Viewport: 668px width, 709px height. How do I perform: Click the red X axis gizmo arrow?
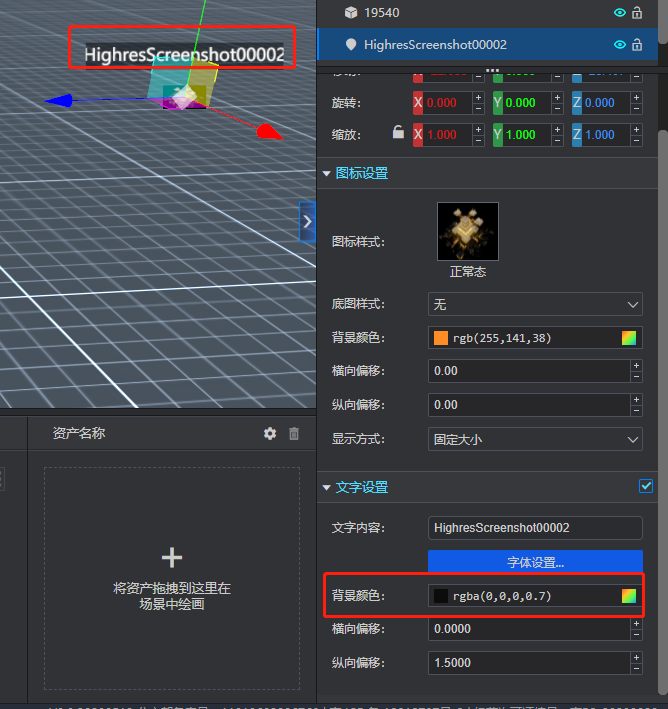(x=270, y=132)
